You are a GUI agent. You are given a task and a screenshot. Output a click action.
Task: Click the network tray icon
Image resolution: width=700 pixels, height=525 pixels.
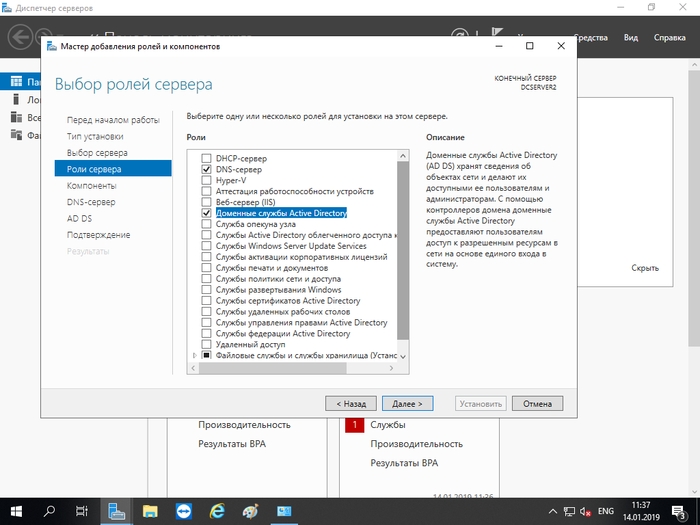coord(569,511)
